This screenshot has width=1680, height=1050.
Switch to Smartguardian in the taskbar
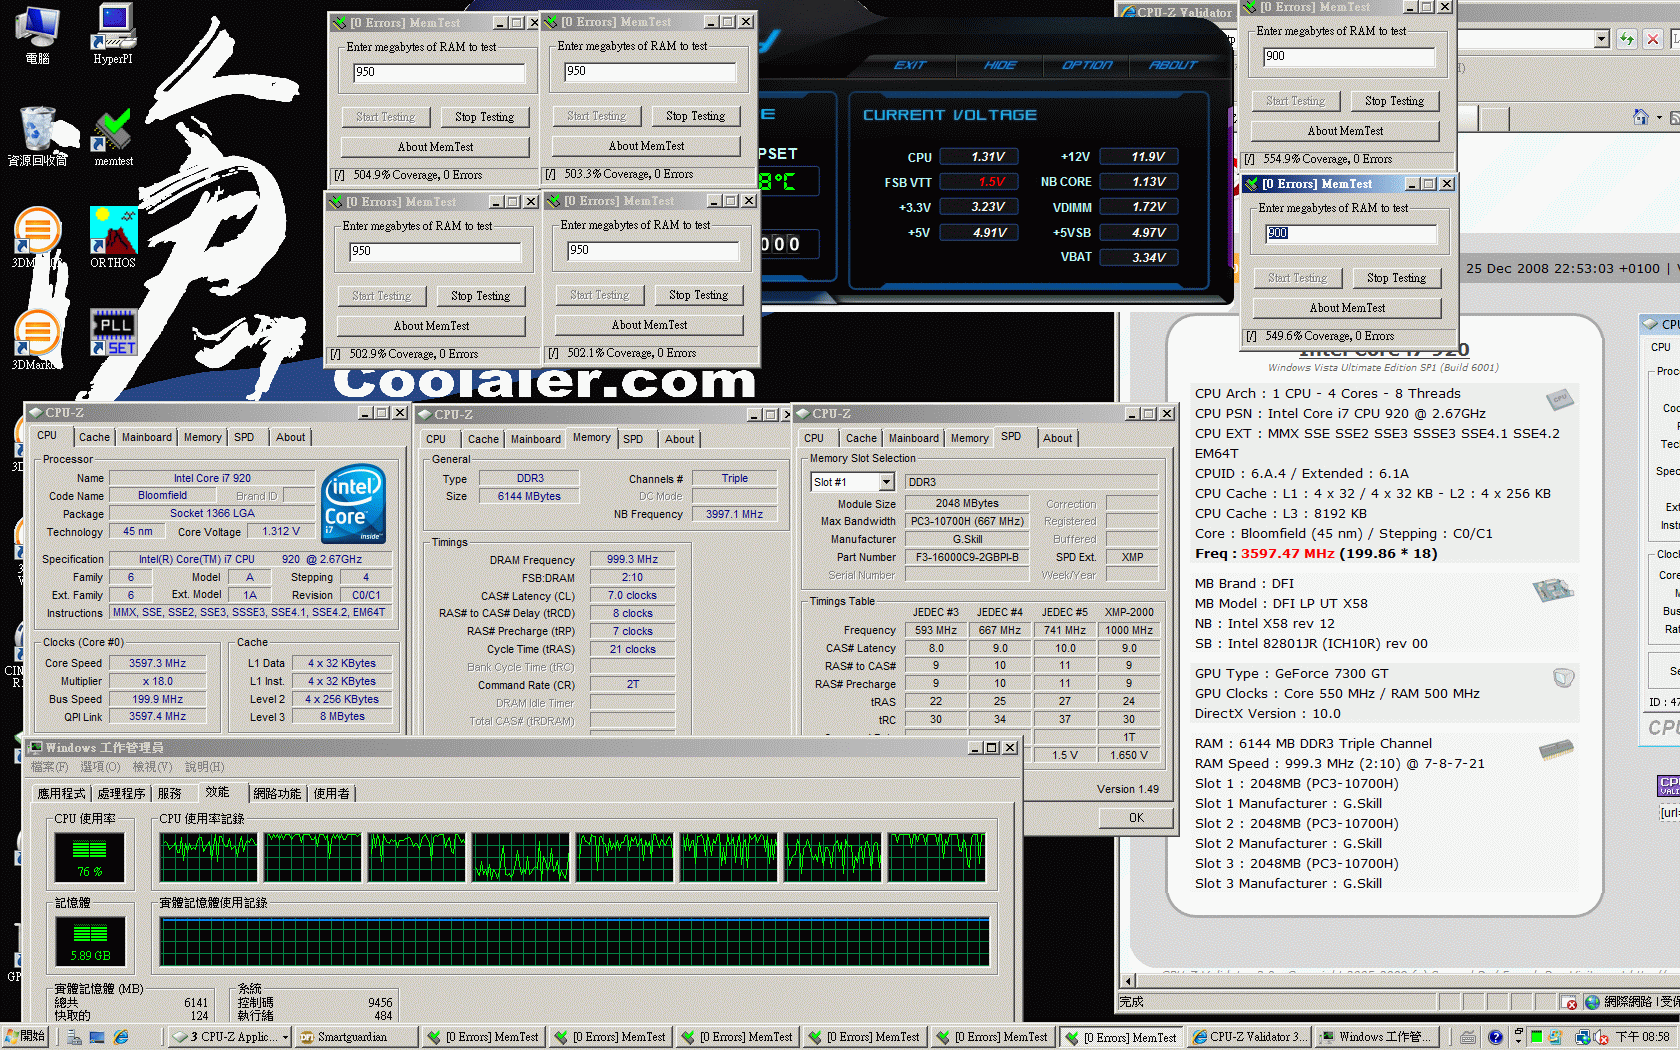click(x=357, y=1037)
